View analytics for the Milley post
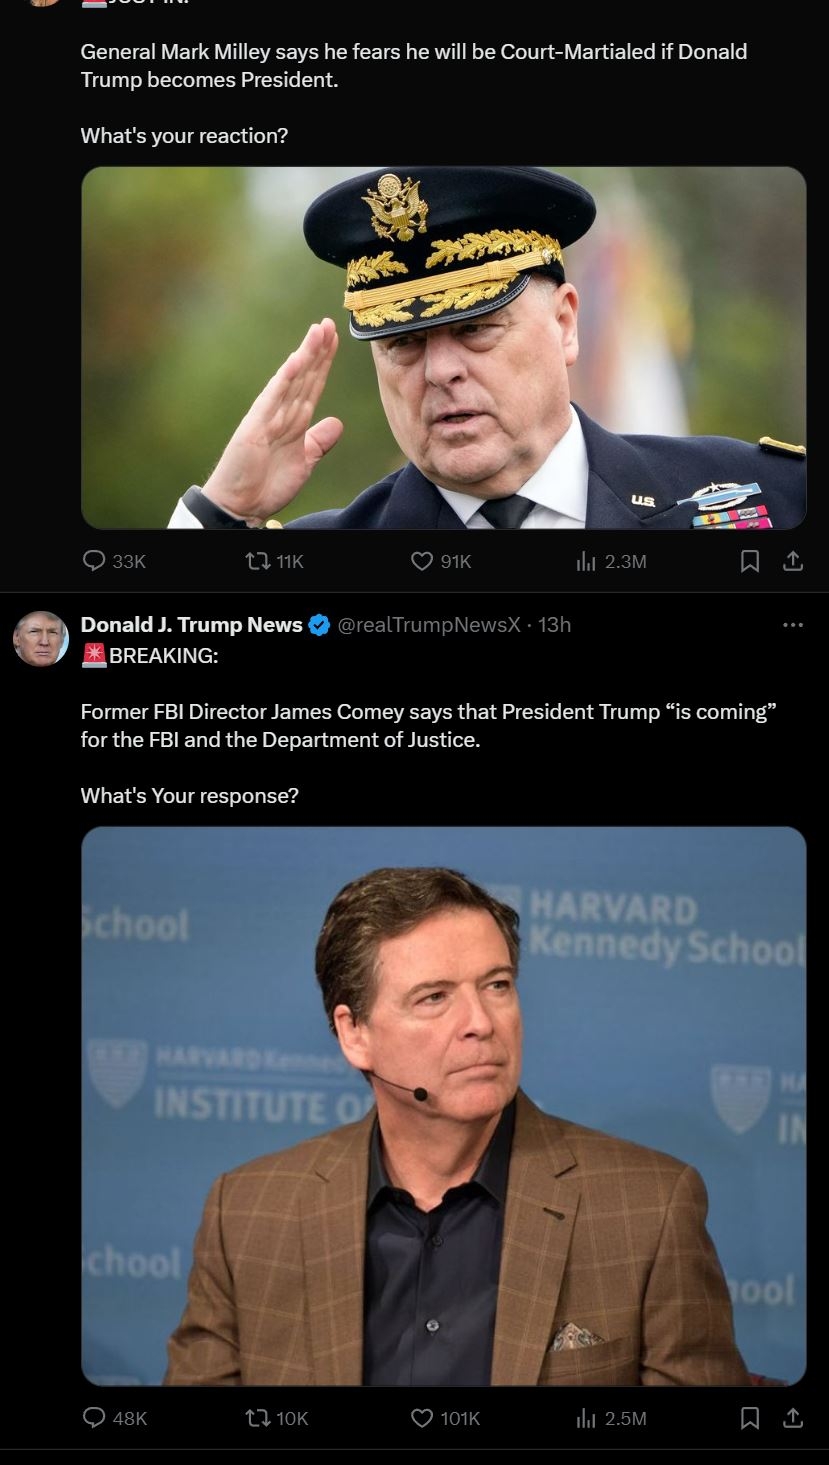 [587, 562]
